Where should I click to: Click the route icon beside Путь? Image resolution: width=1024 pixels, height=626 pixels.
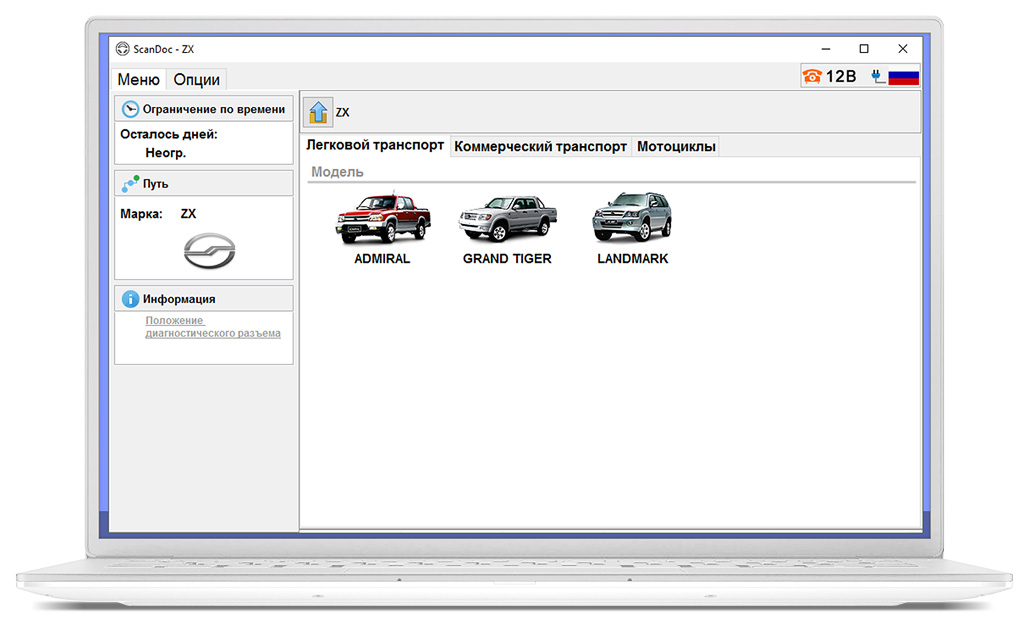(x=130, y=184)
